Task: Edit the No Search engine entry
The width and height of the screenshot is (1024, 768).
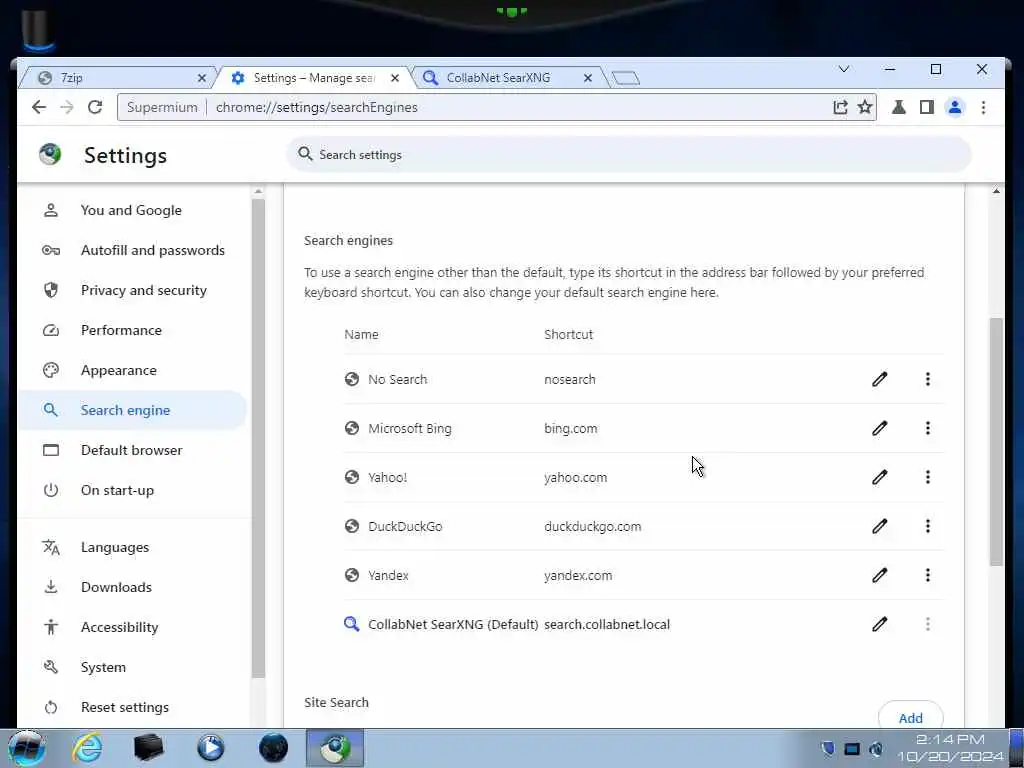Action: coord(879,379)
